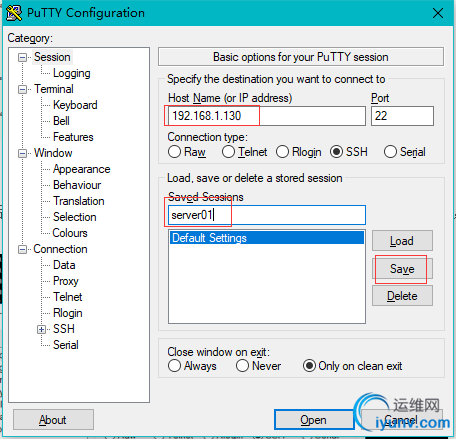Click the Port input field

pos(402,116)
